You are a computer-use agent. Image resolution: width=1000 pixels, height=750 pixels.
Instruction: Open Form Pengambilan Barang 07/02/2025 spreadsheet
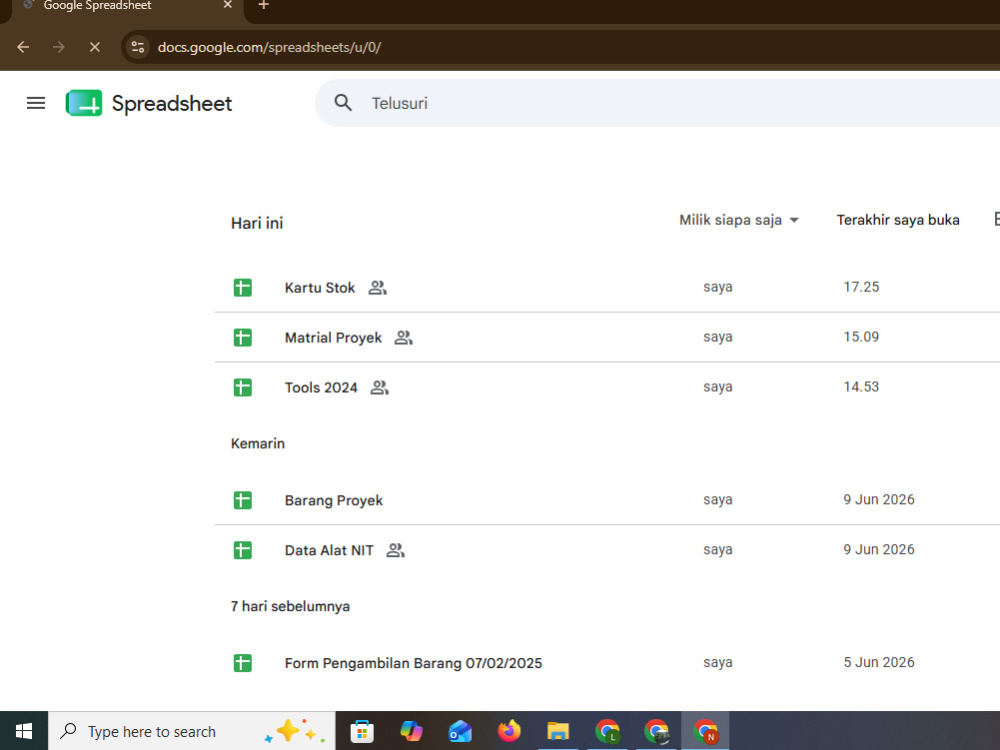click(413, 663)
